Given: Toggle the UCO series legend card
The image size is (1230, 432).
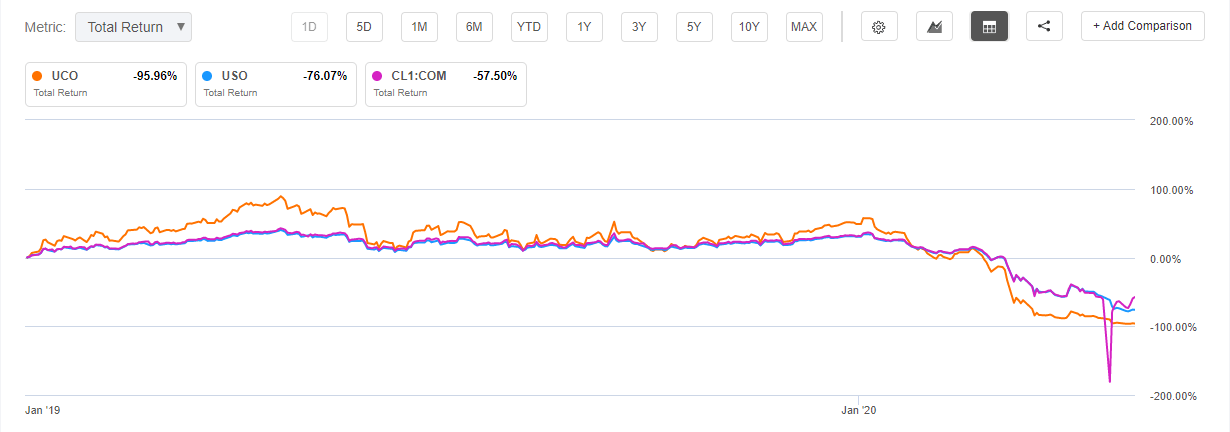Looking at the screenshot, I should point(105,84).
